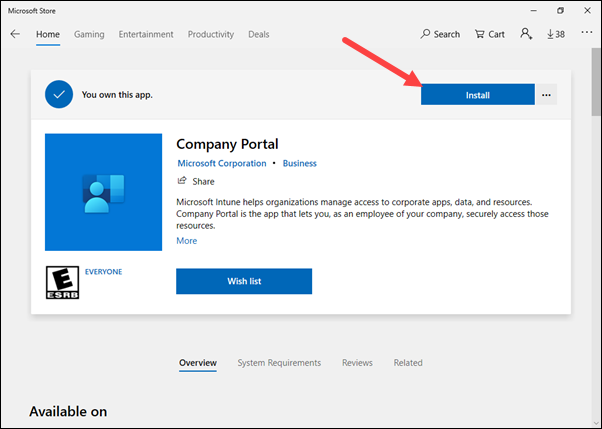This screenshot has width=602, height=429.
Task: Open the account sign-in icon
Action: pos(526,34)
